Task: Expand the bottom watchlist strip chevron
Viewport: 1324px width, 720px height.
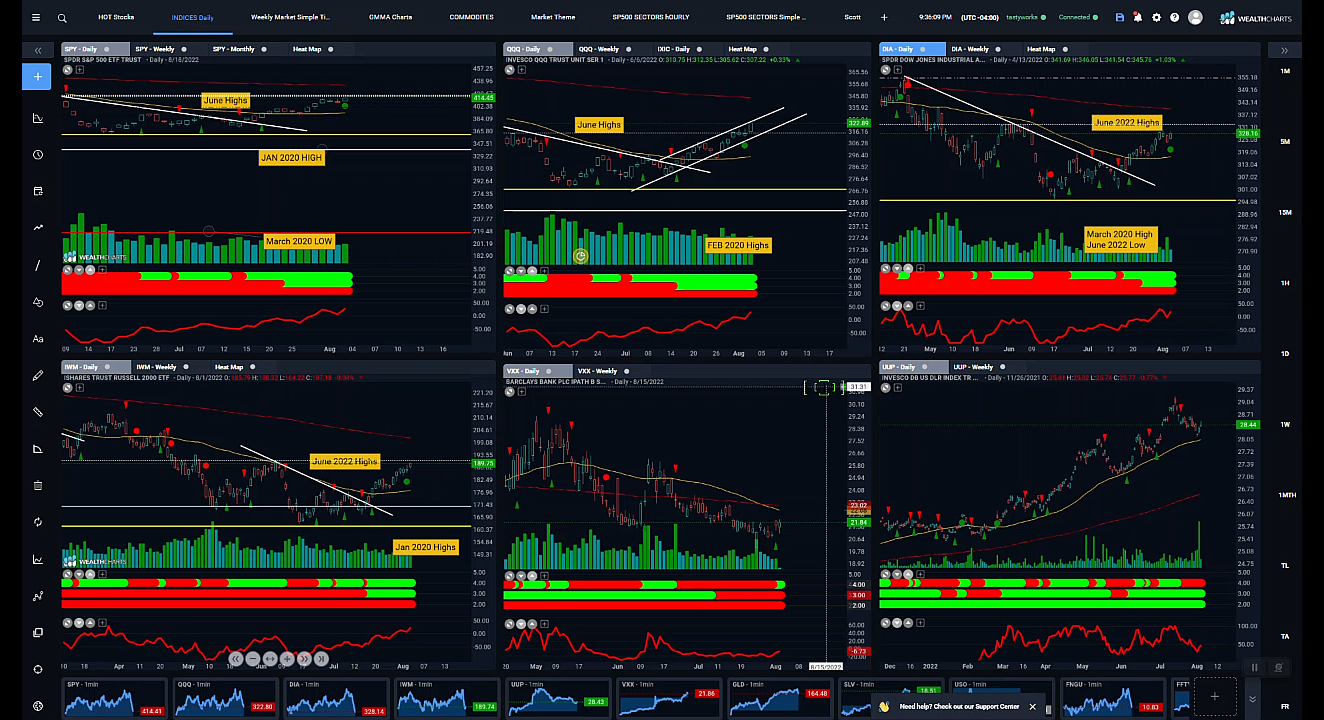Action: (1253, 698)
